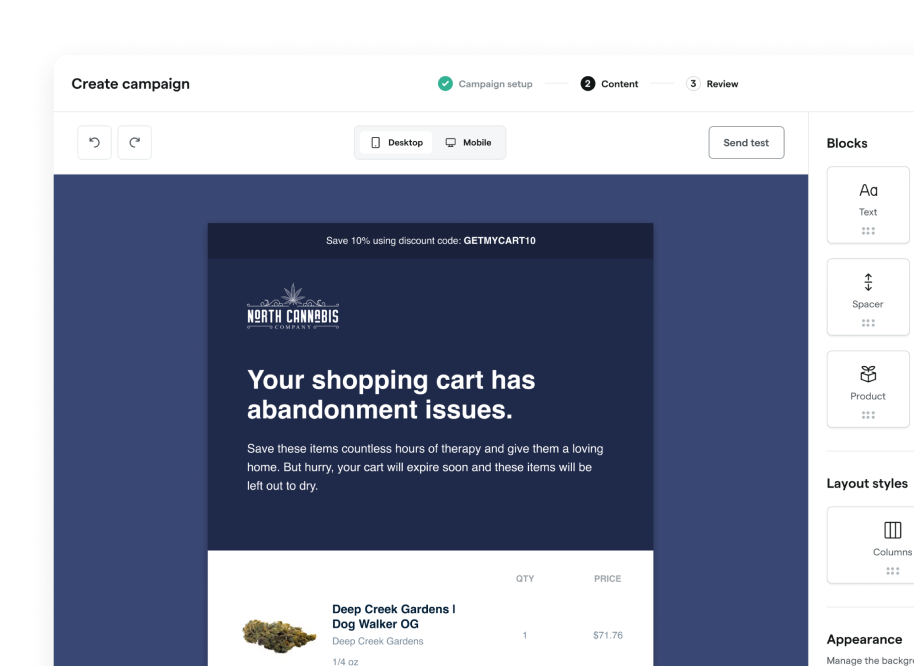
Task: Click the Layout styles heading
Action: click(x=867, y=484)
